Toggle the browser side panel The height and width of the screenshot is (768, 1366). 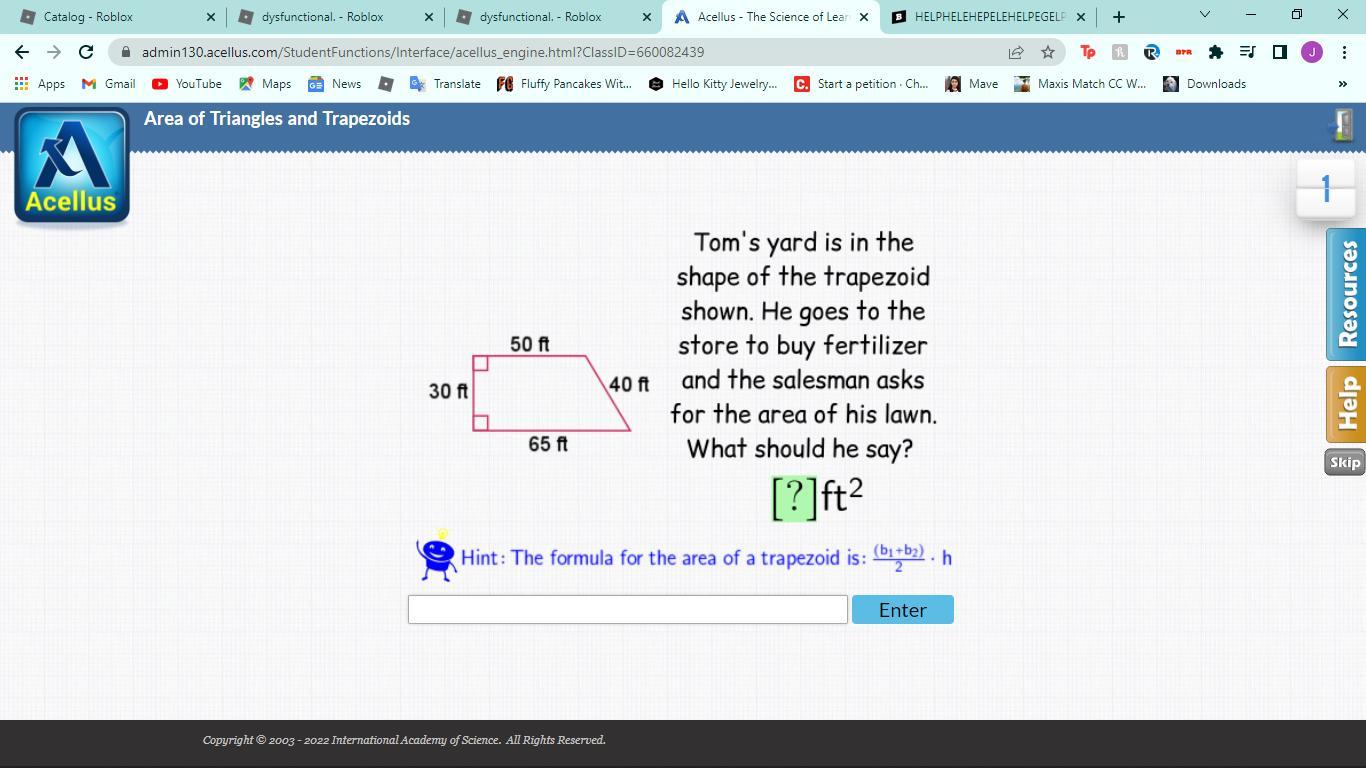[1280, 52]
